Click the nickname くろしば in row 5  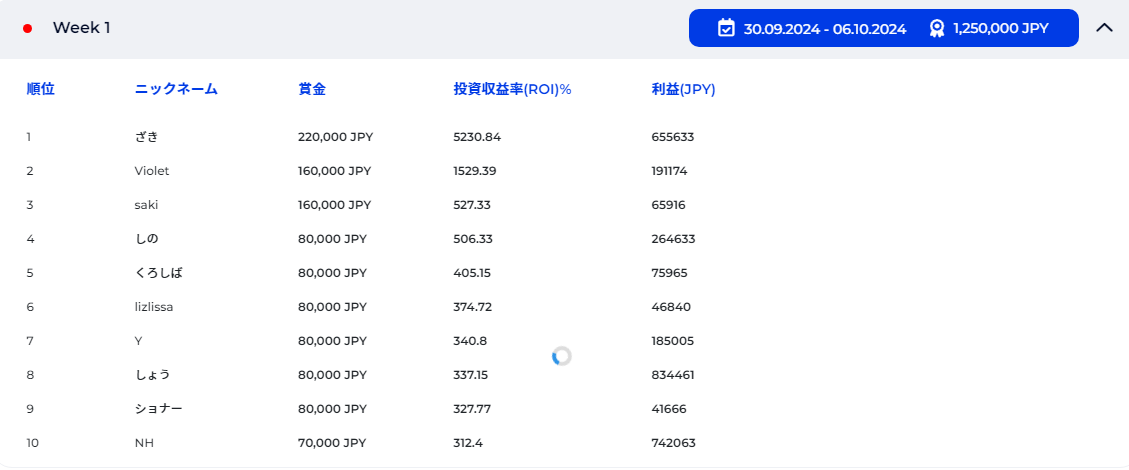158,273
